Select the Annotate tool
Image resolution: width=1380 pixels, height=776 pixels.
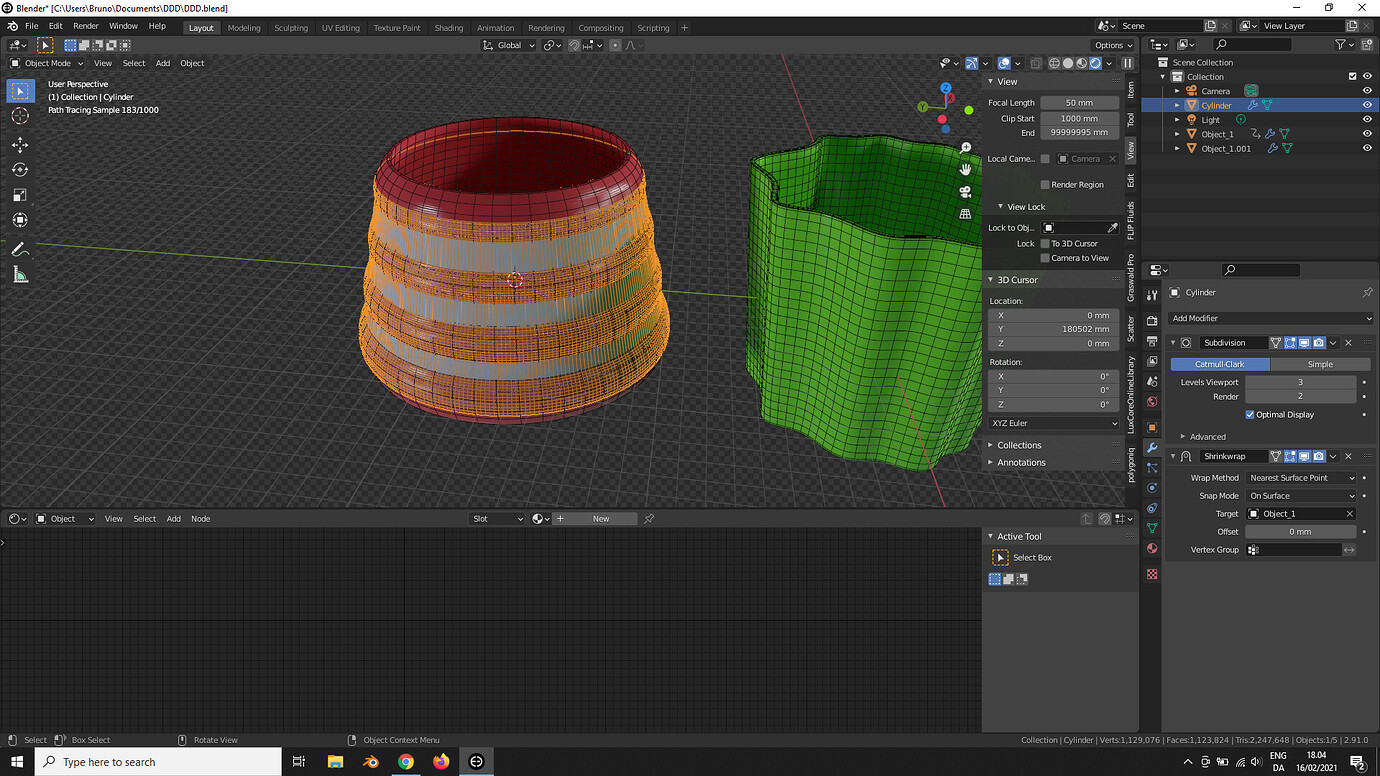point(20,249)
